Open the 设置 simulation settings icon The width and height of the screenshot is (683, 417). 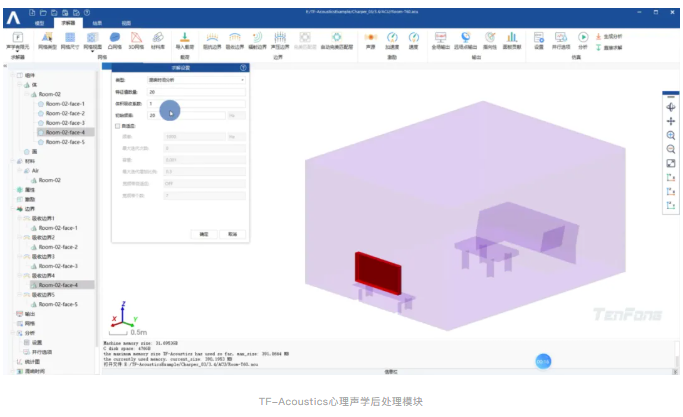[x=539, y=37]
